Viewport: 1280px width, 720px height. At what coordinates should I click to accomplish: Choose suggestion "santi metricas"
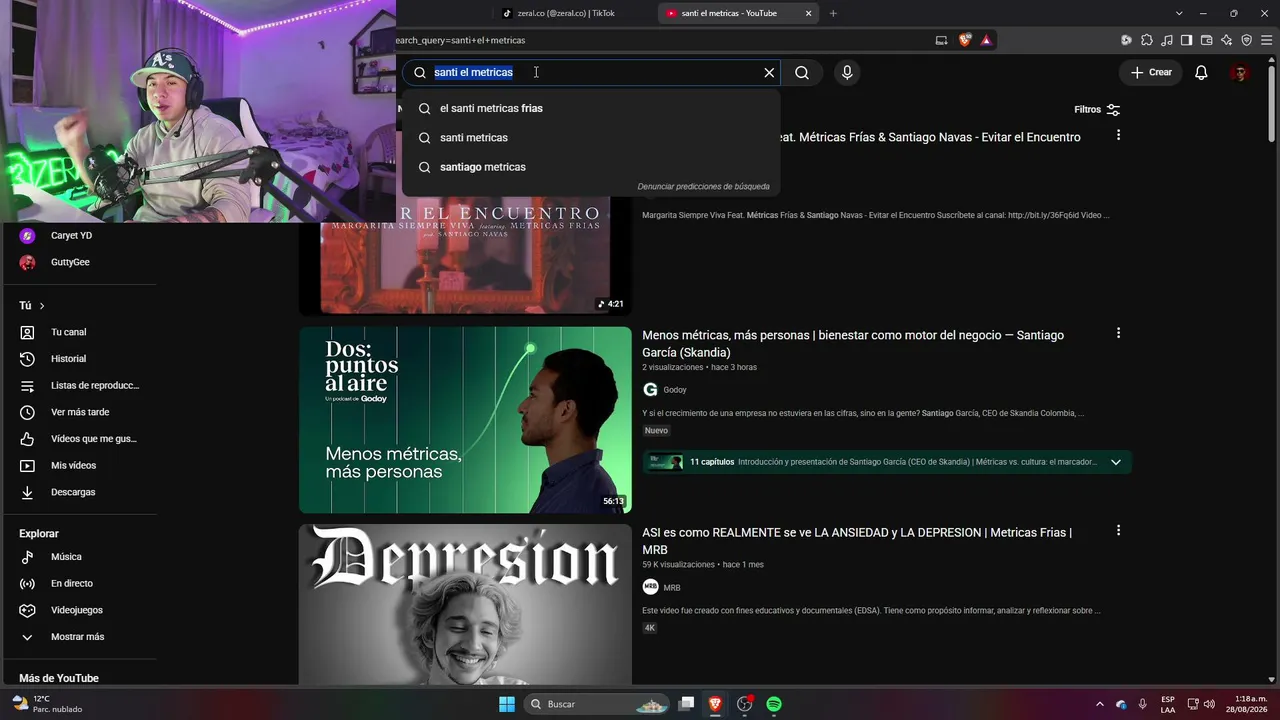[591, 137]
